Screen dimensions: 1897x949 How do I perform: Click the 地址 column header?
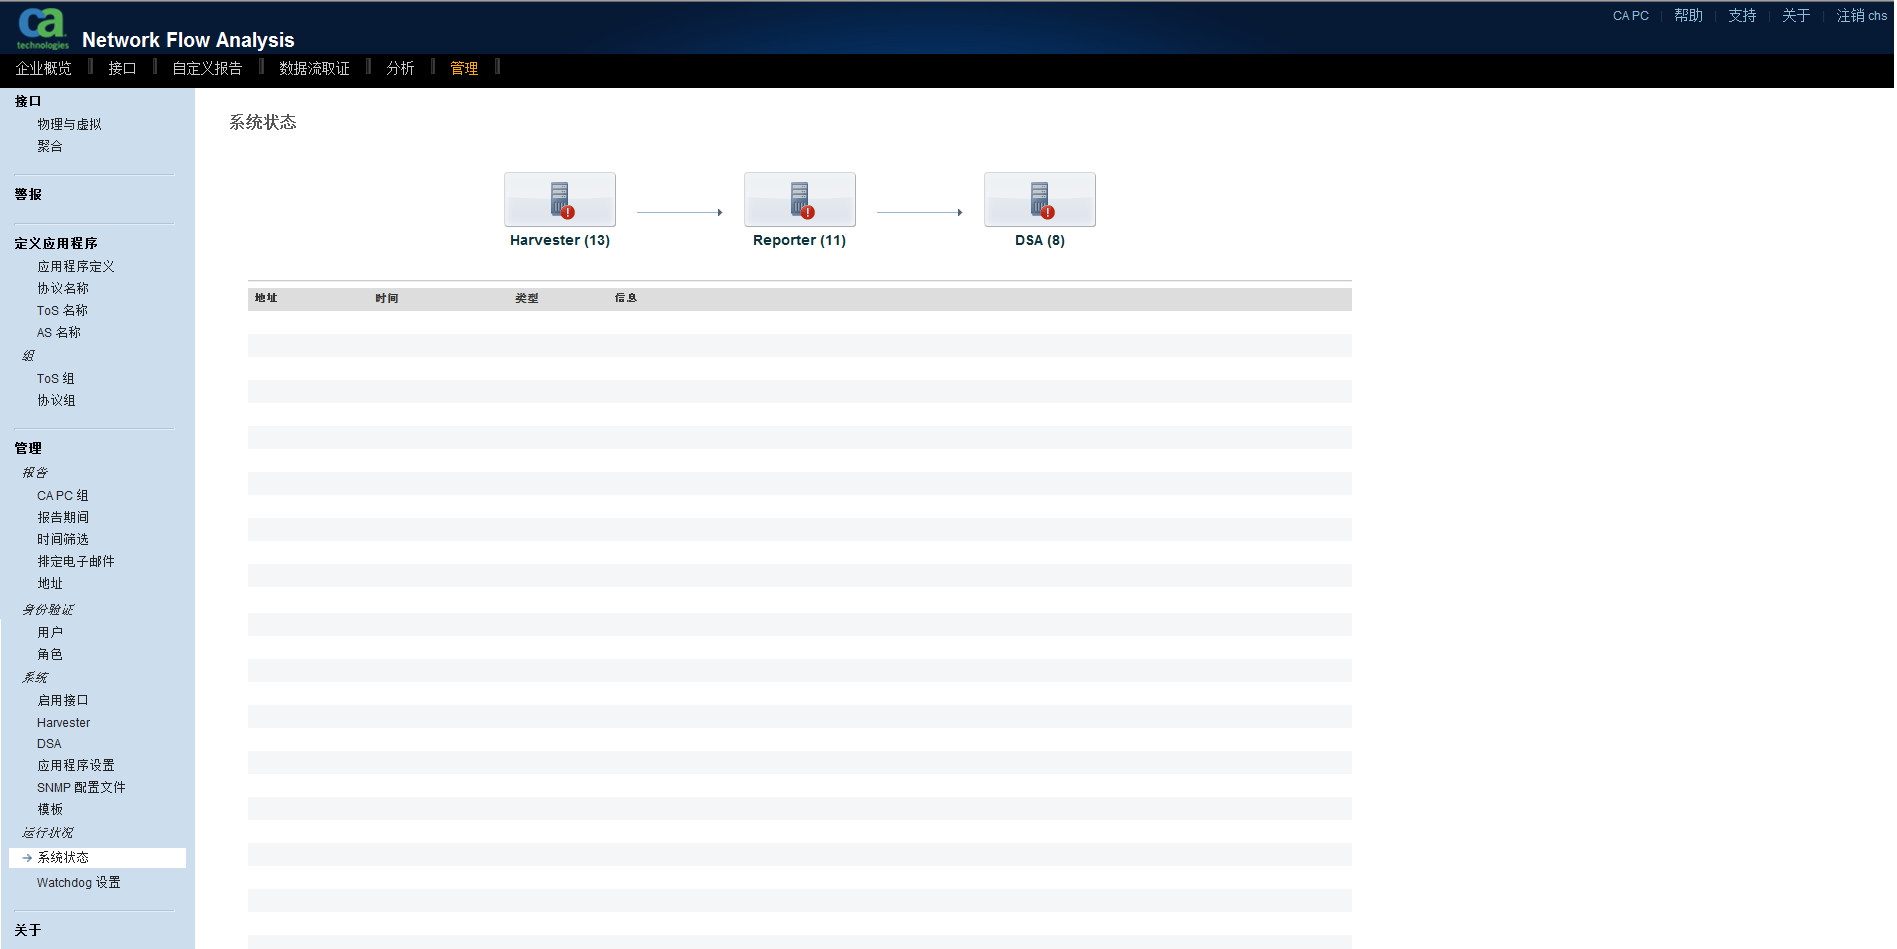(266, 298)
